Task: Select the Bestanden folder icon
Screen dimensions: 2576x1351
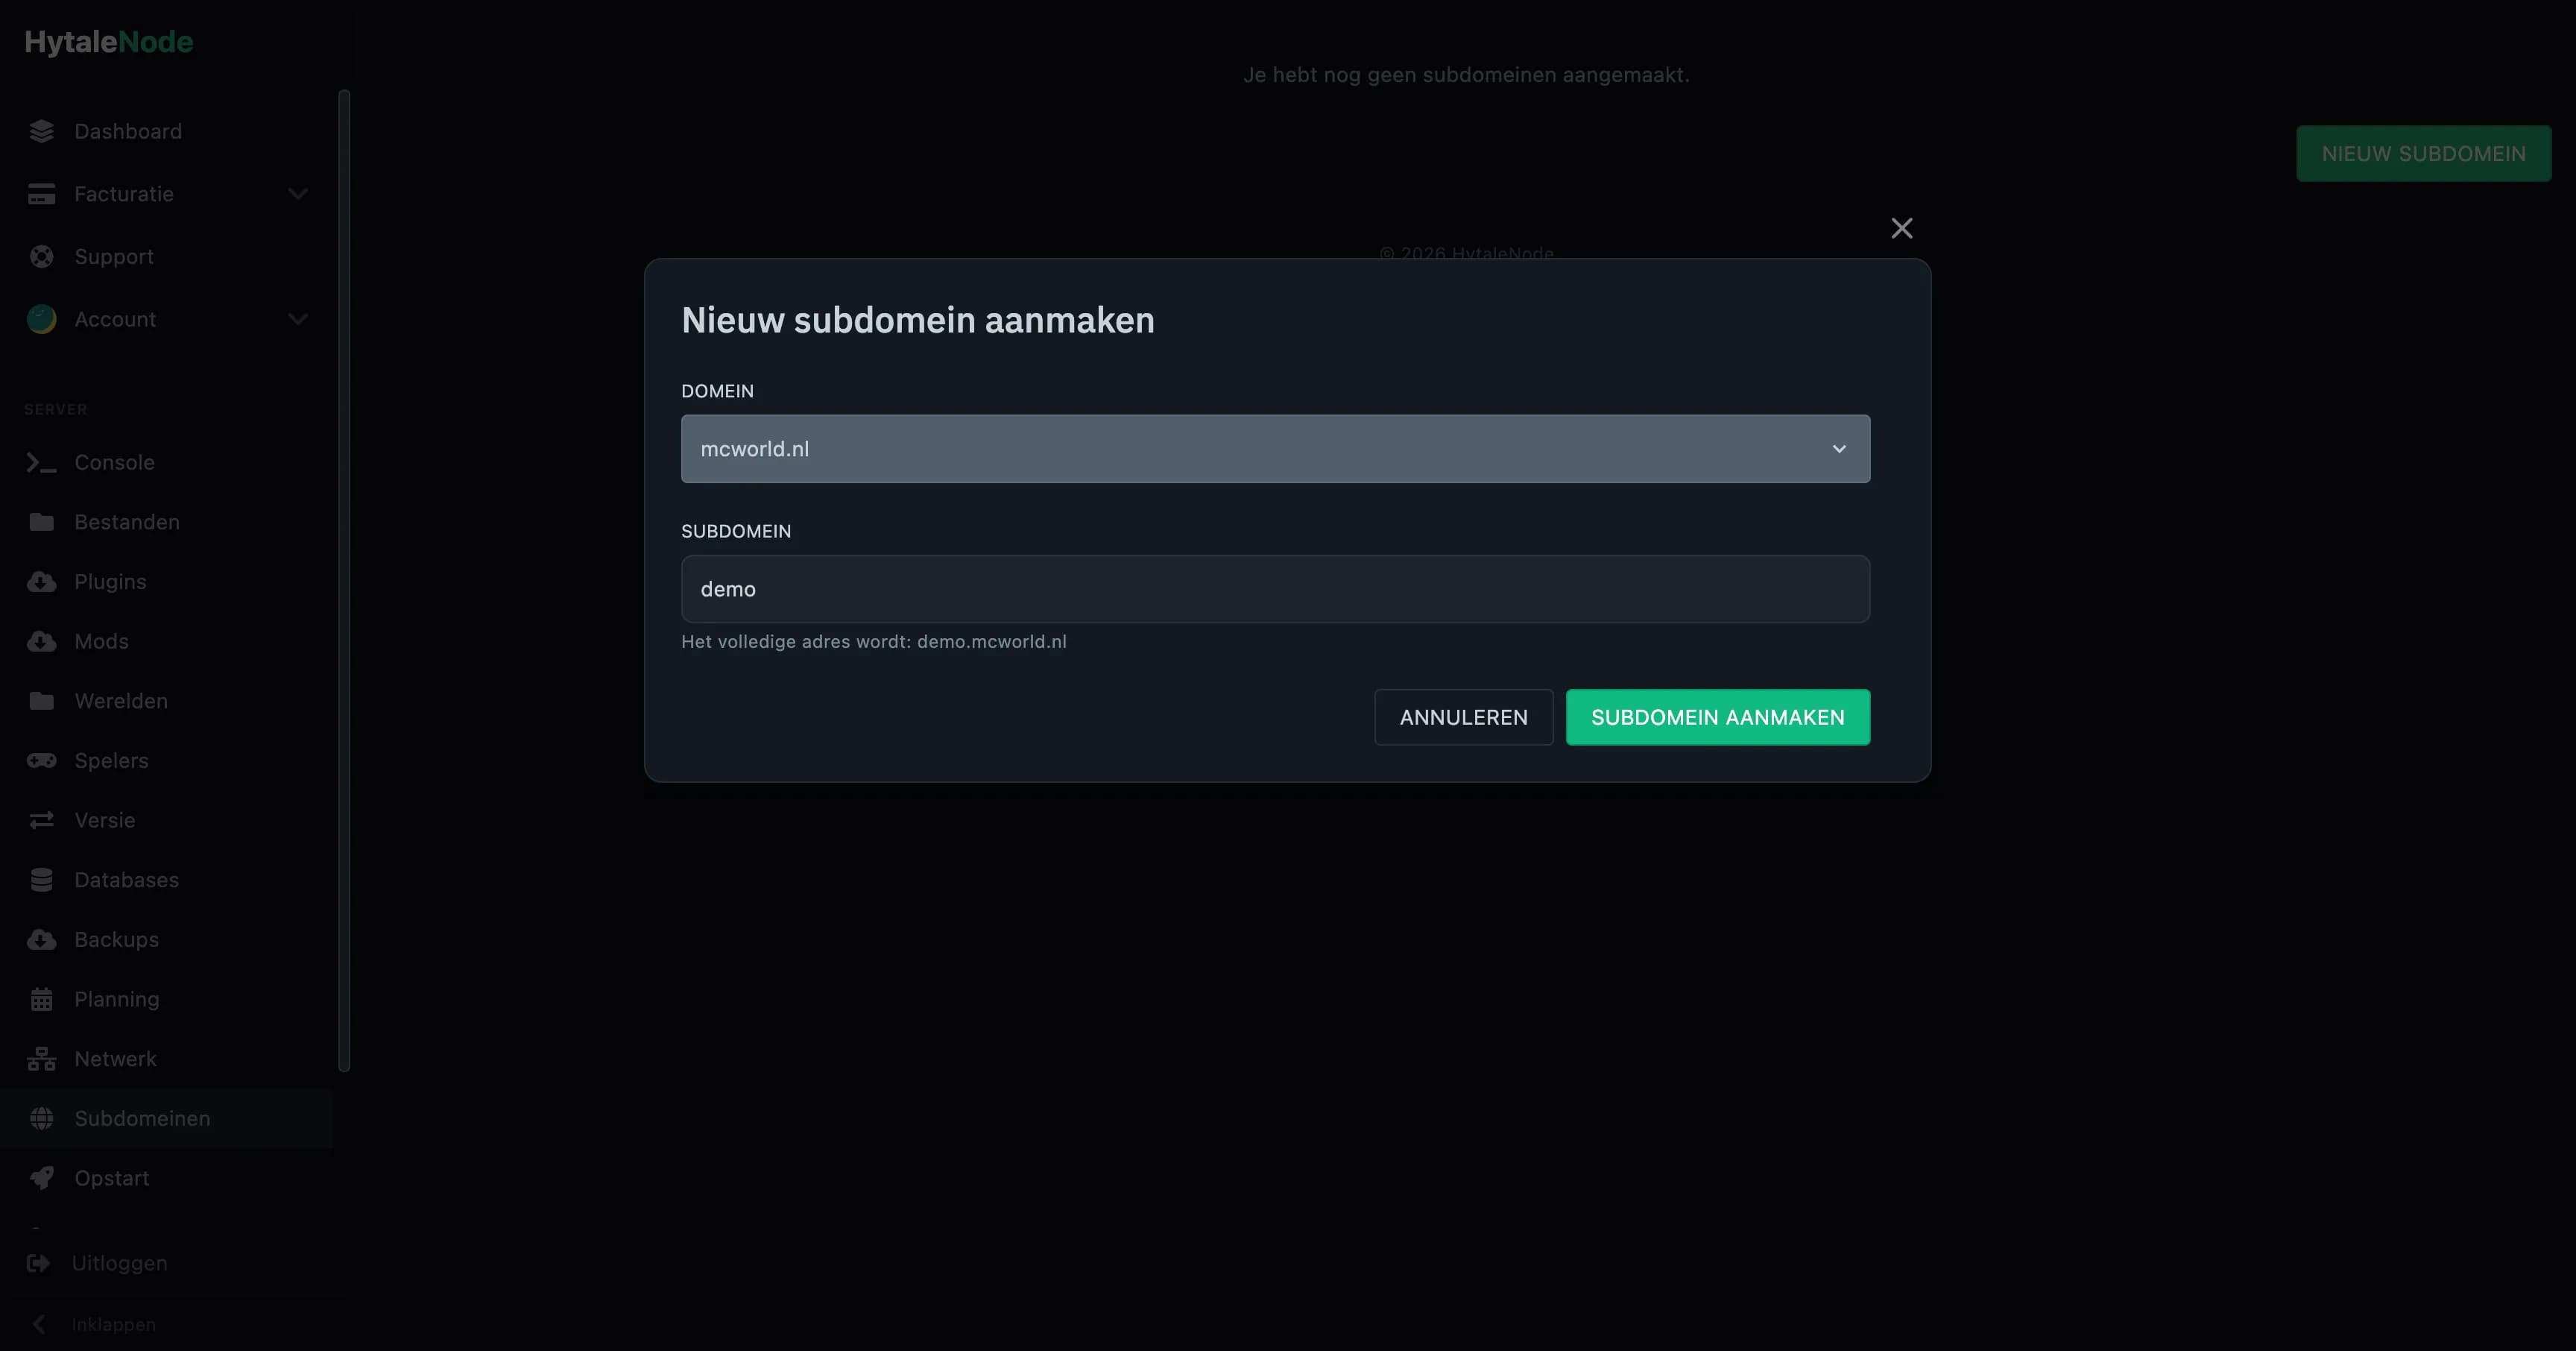Action: 41,521
